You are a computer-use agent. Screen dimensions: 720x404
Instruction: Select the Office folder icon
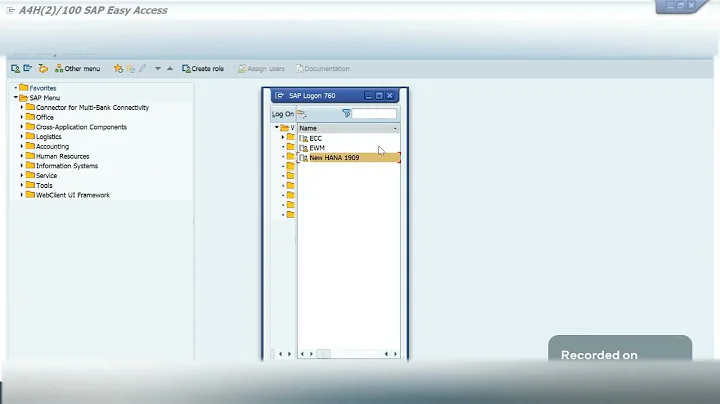[30, 117]
